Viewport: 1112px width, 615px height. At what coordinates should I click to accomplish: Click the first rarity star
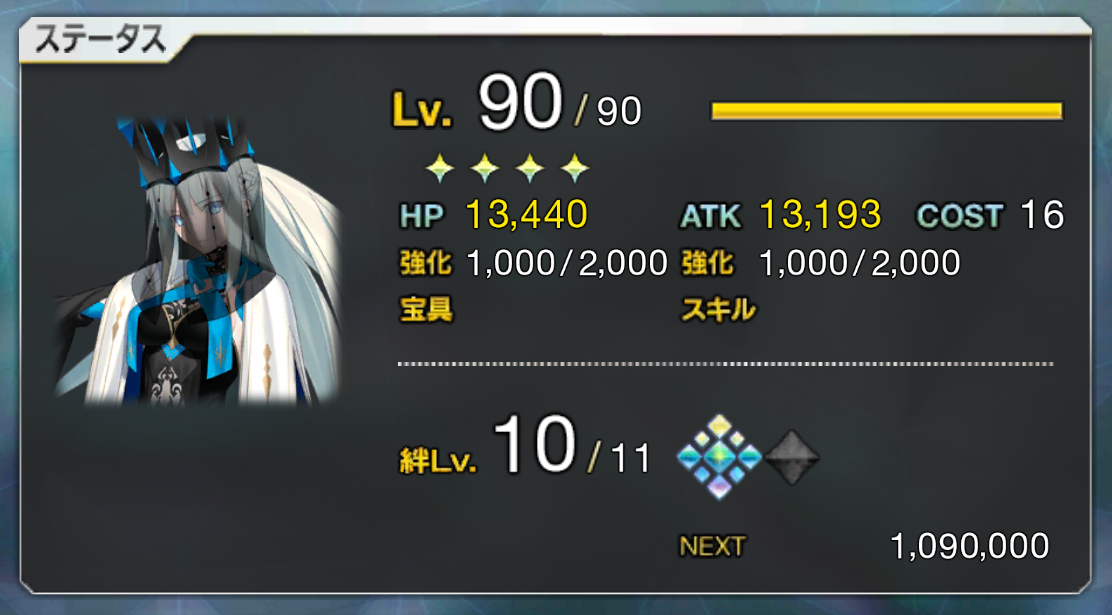point(440,169)
